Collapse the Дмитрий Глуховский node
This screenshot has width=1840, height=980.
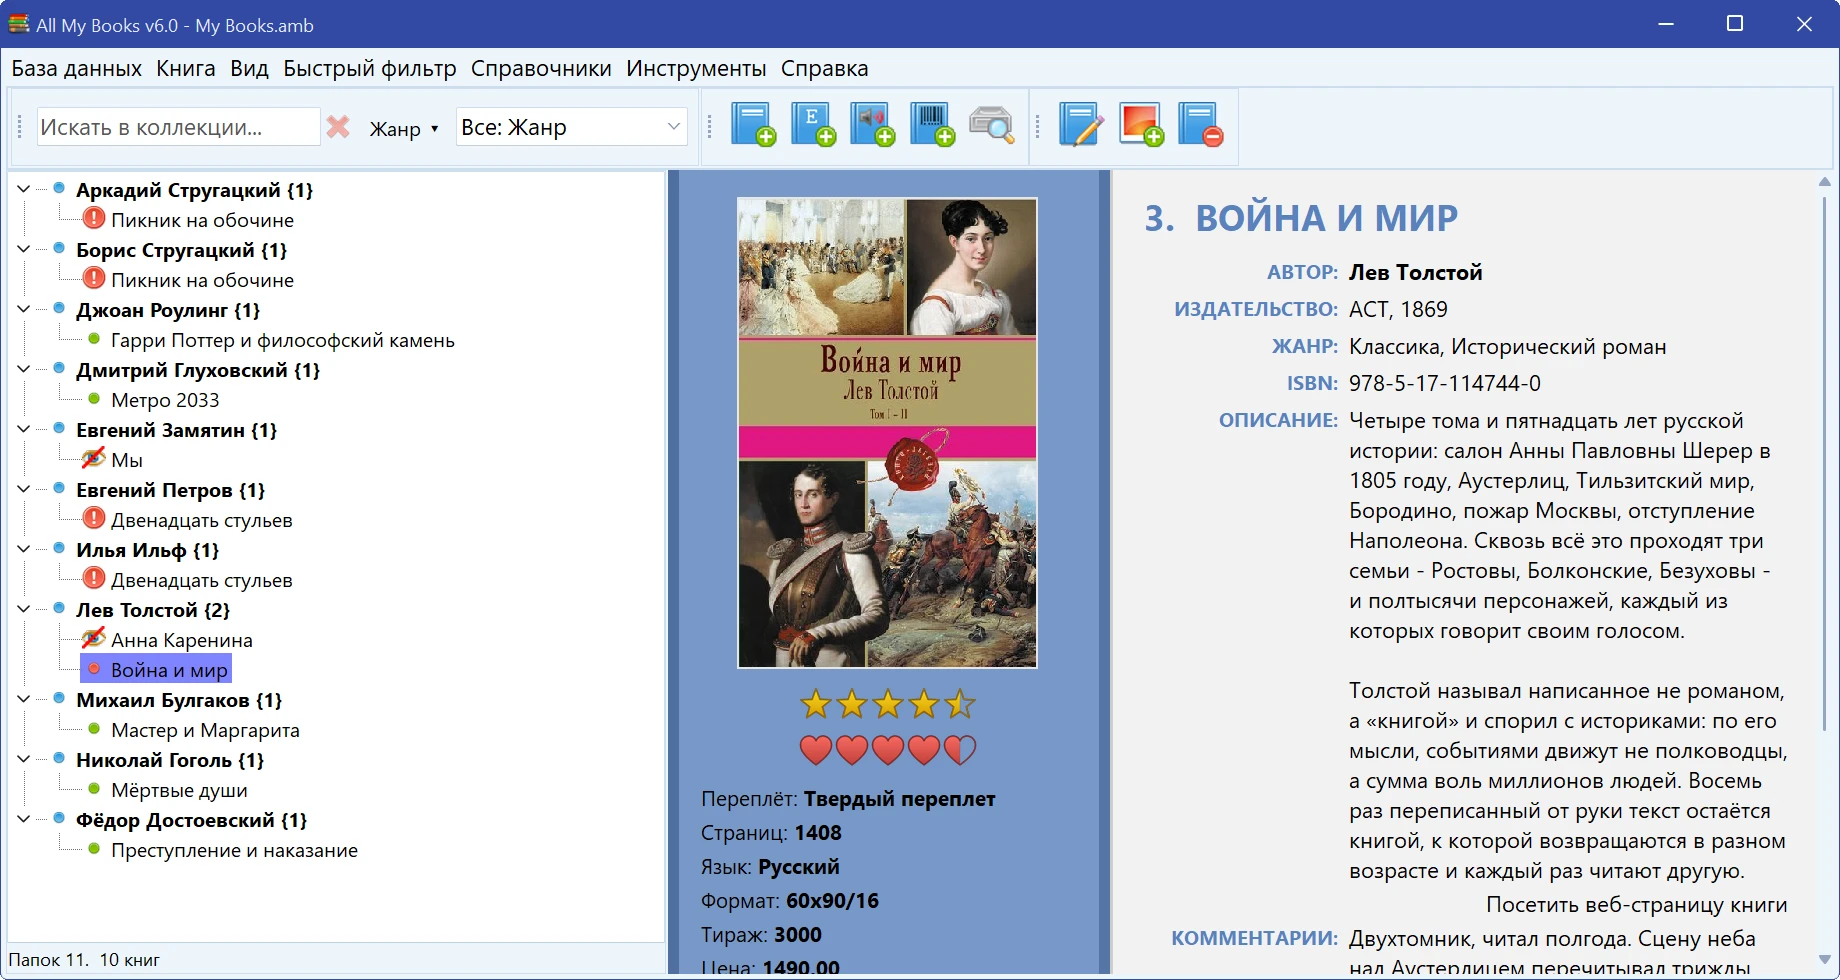tap(23, 369)
